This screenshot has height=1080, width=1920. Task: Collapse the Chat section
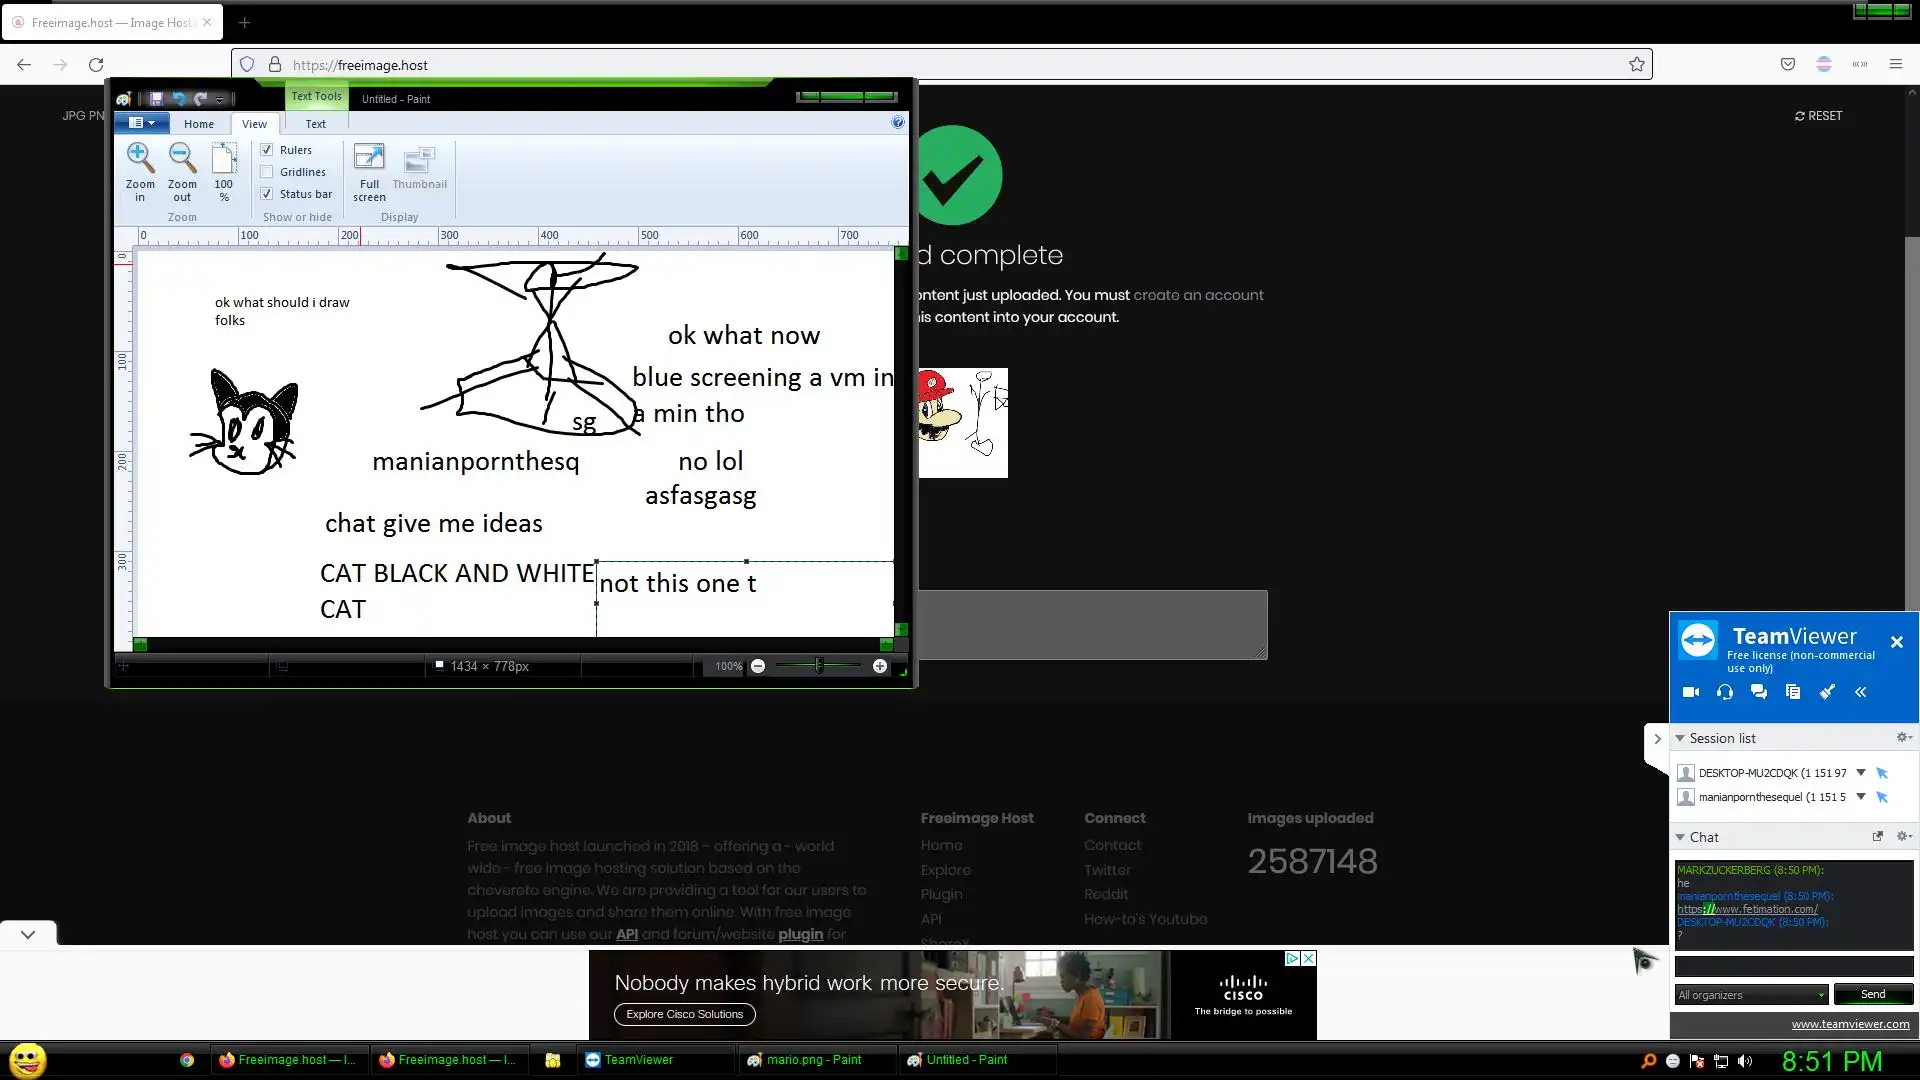point(1681,837)
